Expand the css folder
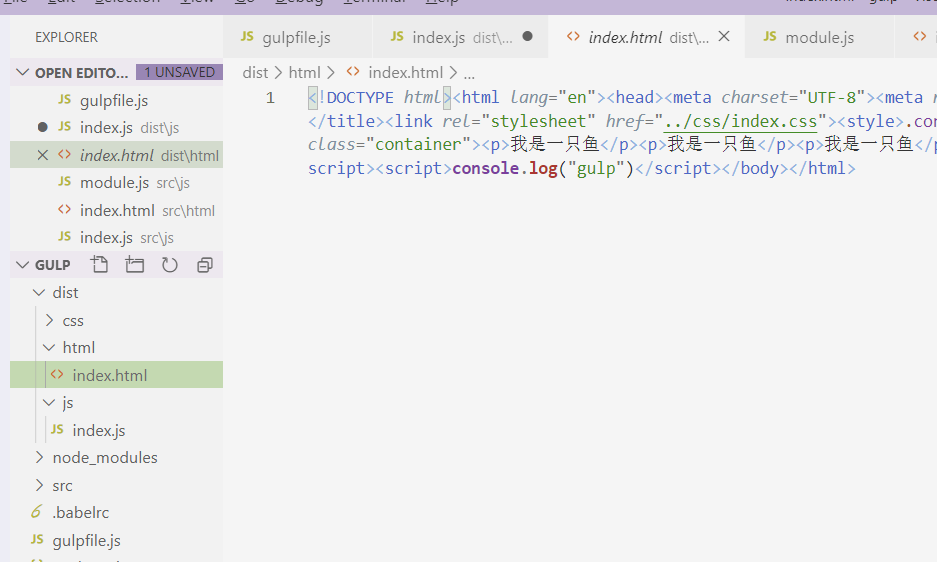937x562 pixels. pos(50,320)
